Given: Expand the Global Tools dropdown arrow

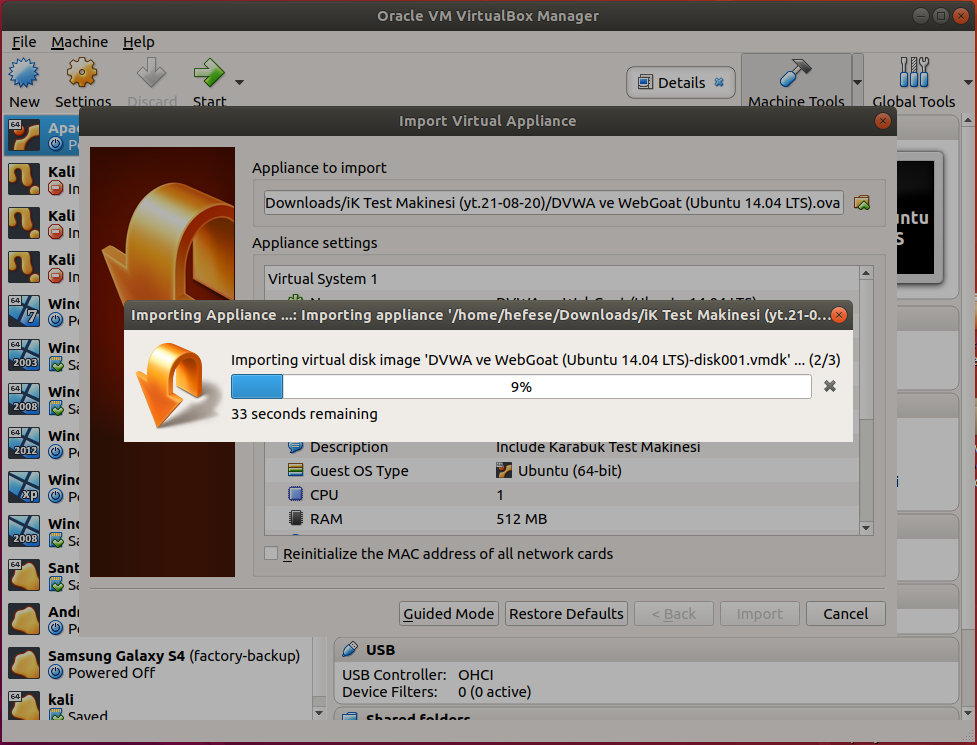Looking at the screenshot, I should 968,82.
